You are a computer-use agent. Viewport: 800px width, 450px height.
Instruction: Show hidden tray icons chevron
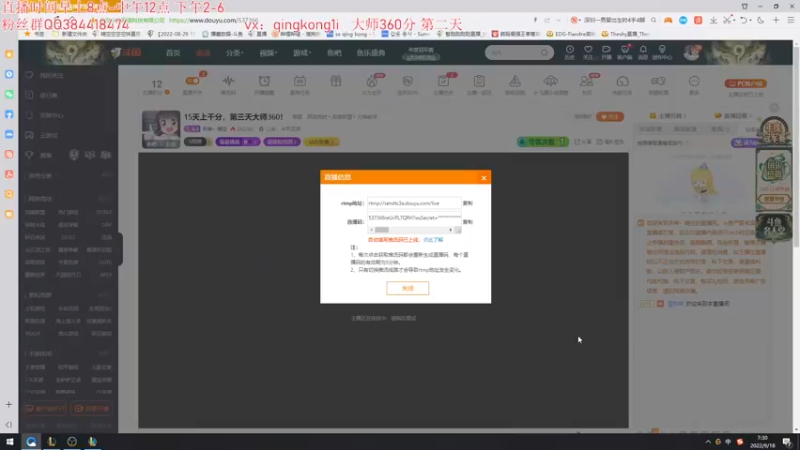pyautogui.click(x=708, y=442)
